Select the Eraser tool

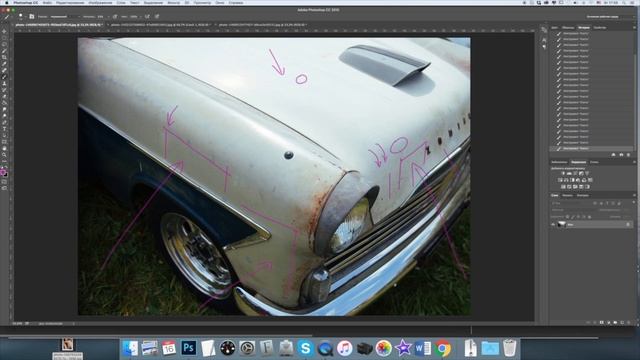tap(4, 96)
